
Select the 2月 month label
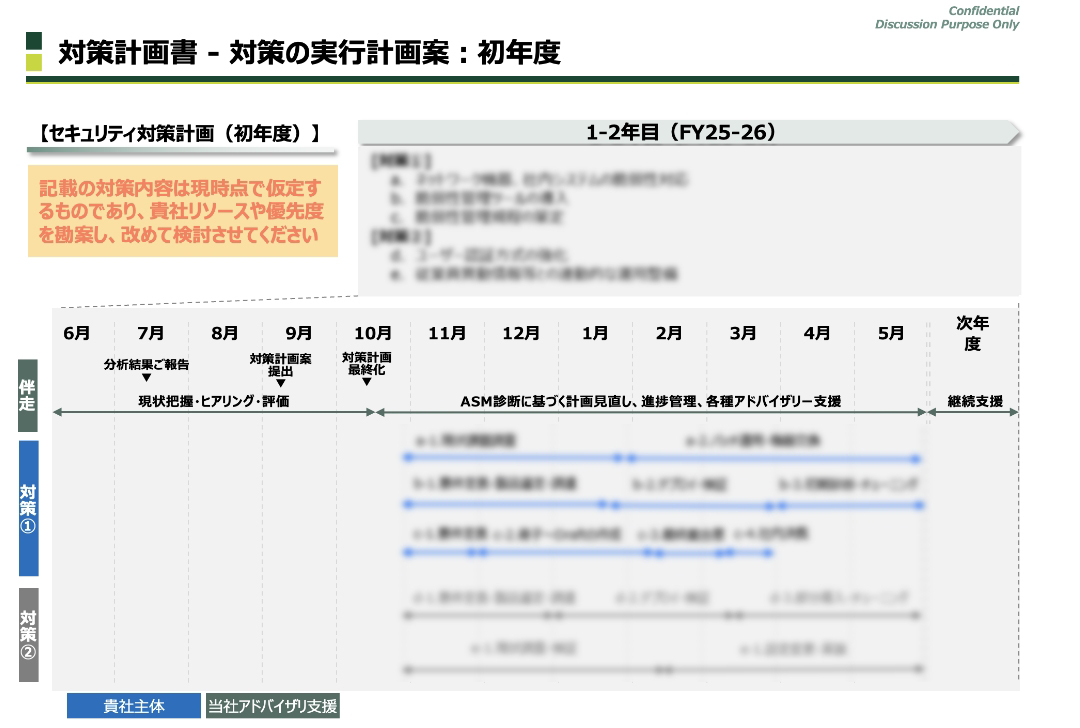669,333
